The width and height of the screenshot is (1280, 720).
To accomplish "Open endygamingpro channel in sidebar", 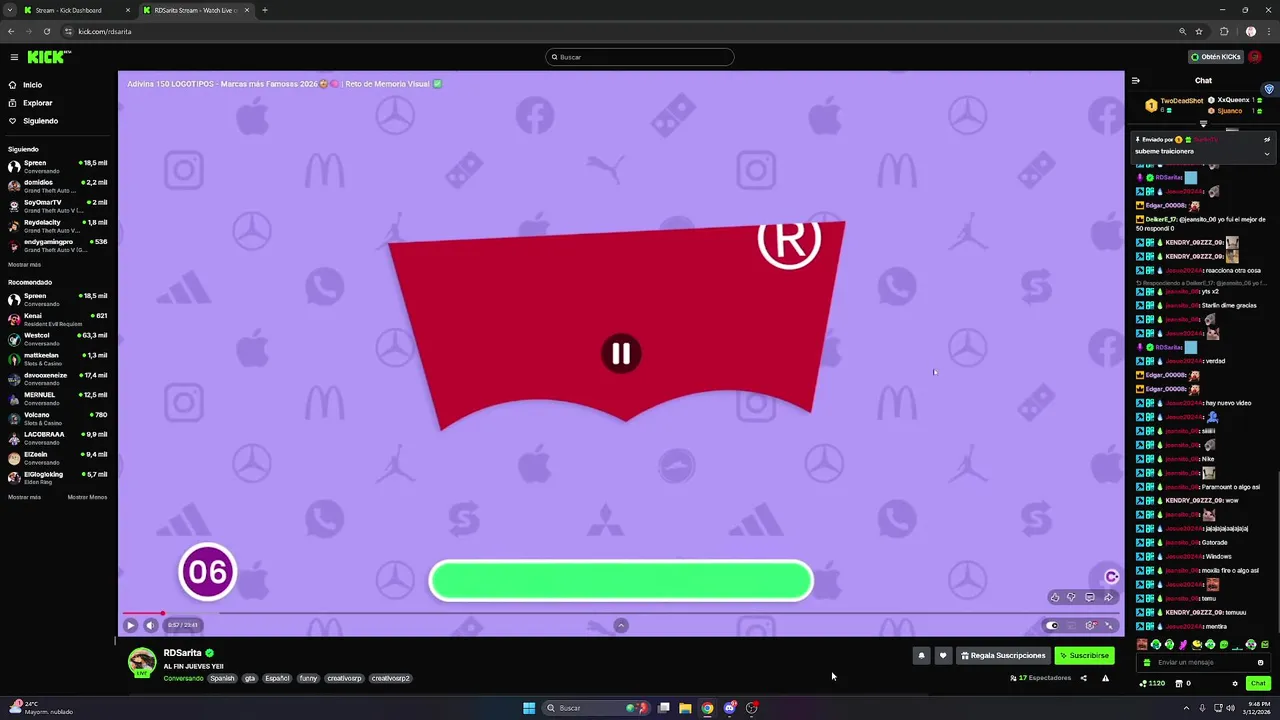I will pyautogui.click(x=57, y=245).
